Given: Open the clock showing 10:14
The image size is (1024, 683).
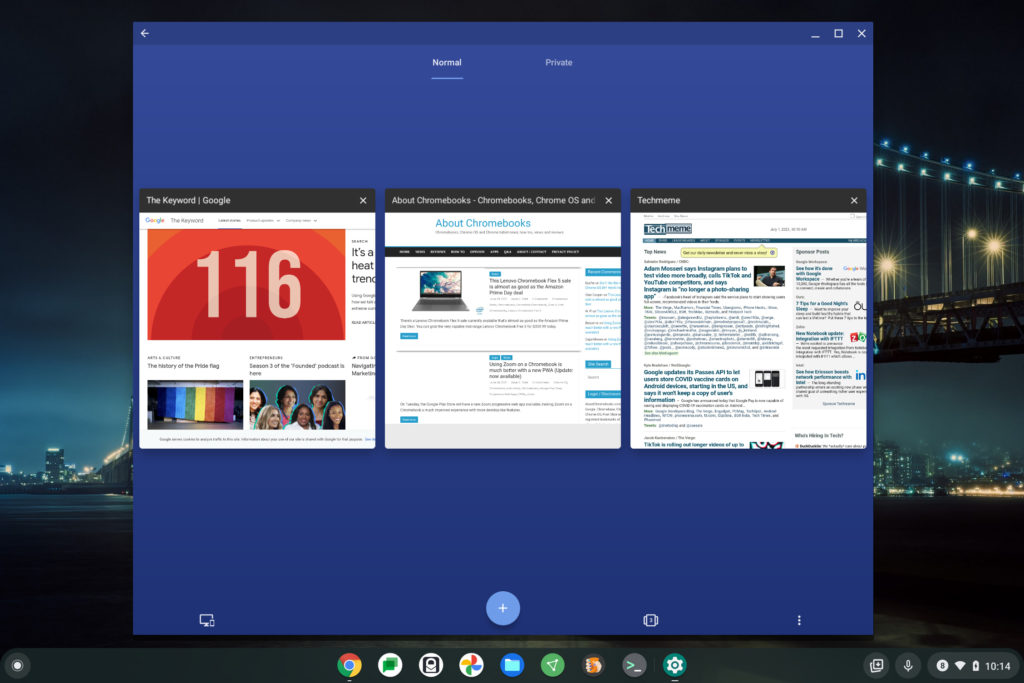Looking at the screenshot, I should tap(997, 665).
